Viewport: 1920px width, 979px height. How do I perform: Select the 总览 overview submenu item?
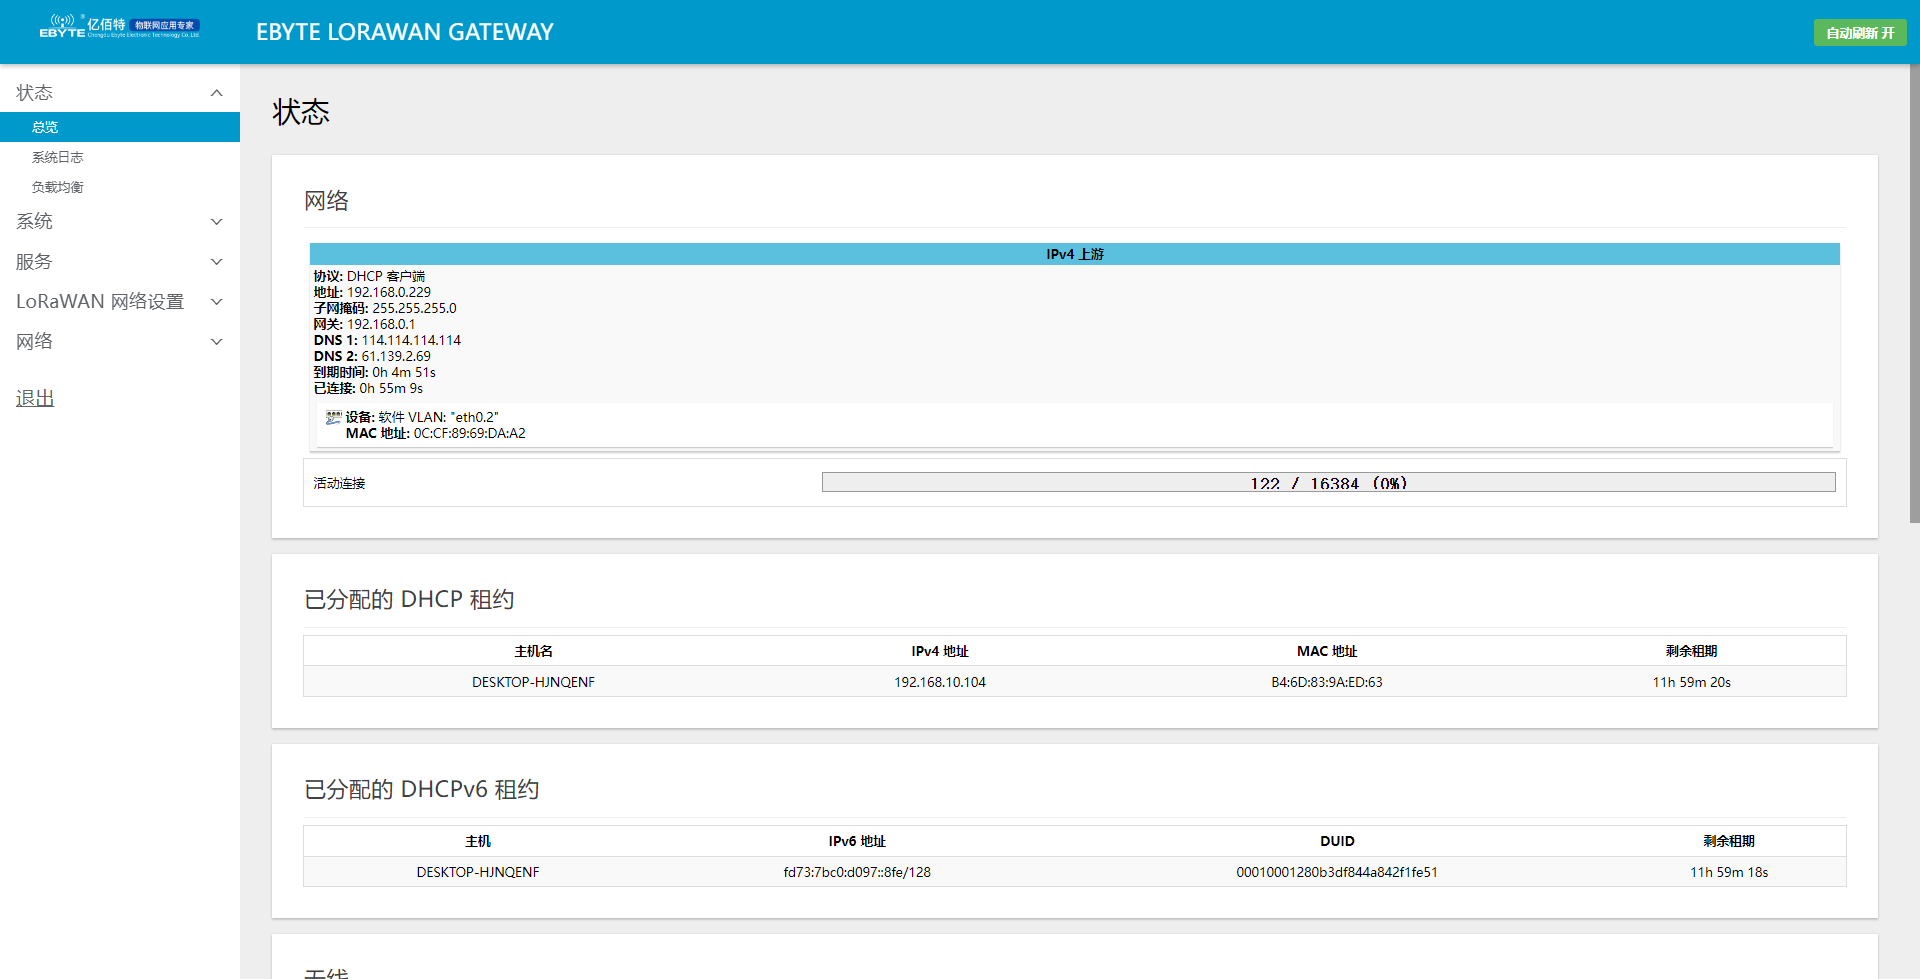click(46, 127)
